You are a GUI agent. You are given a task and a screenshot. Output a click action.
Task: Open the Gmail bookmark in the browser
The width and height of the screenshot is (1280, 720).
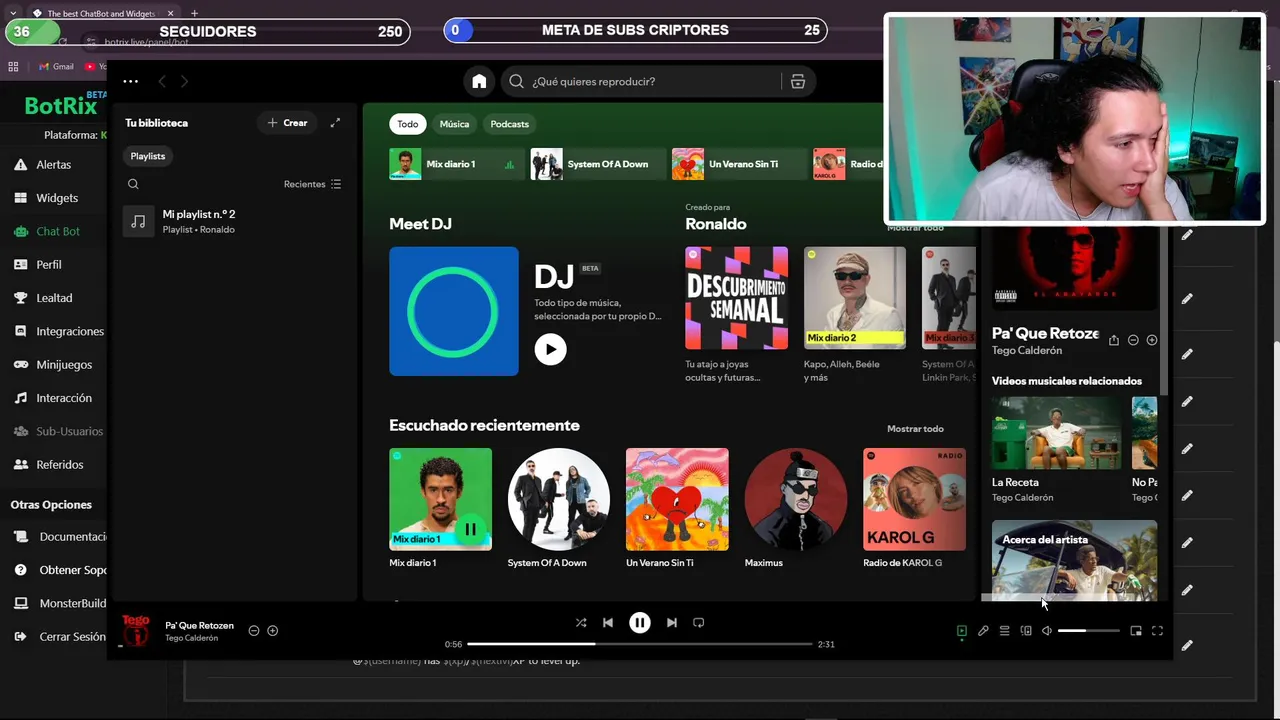click(x=56, y=67)
